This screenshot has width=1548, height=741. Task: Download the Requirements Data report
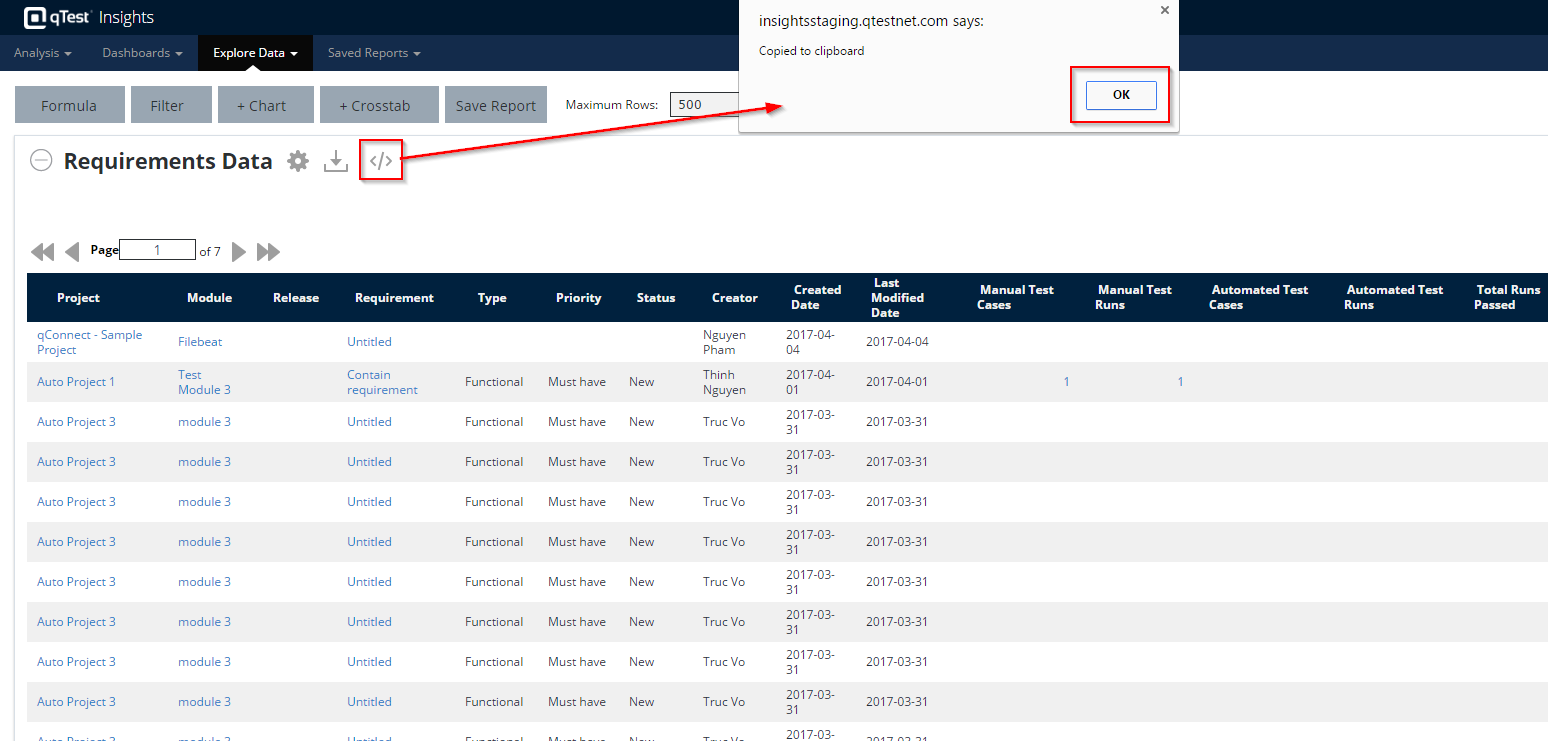tap(336, 161)
